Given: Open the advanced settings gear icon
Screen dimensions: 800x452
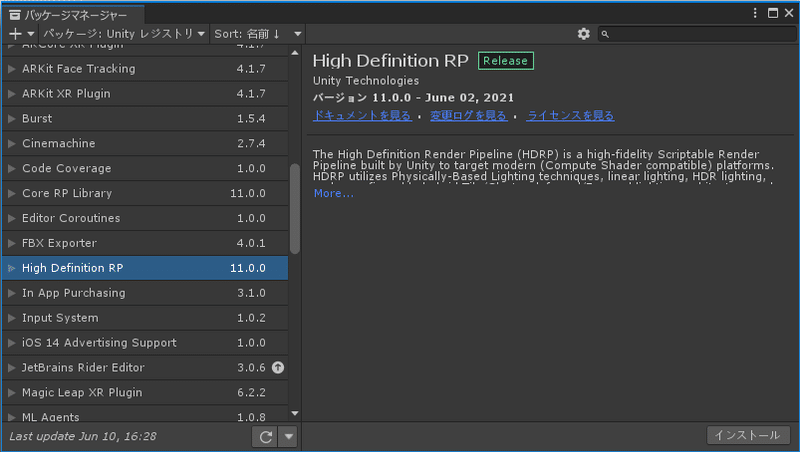Looking at the screenshot, I should click(583, 34).
